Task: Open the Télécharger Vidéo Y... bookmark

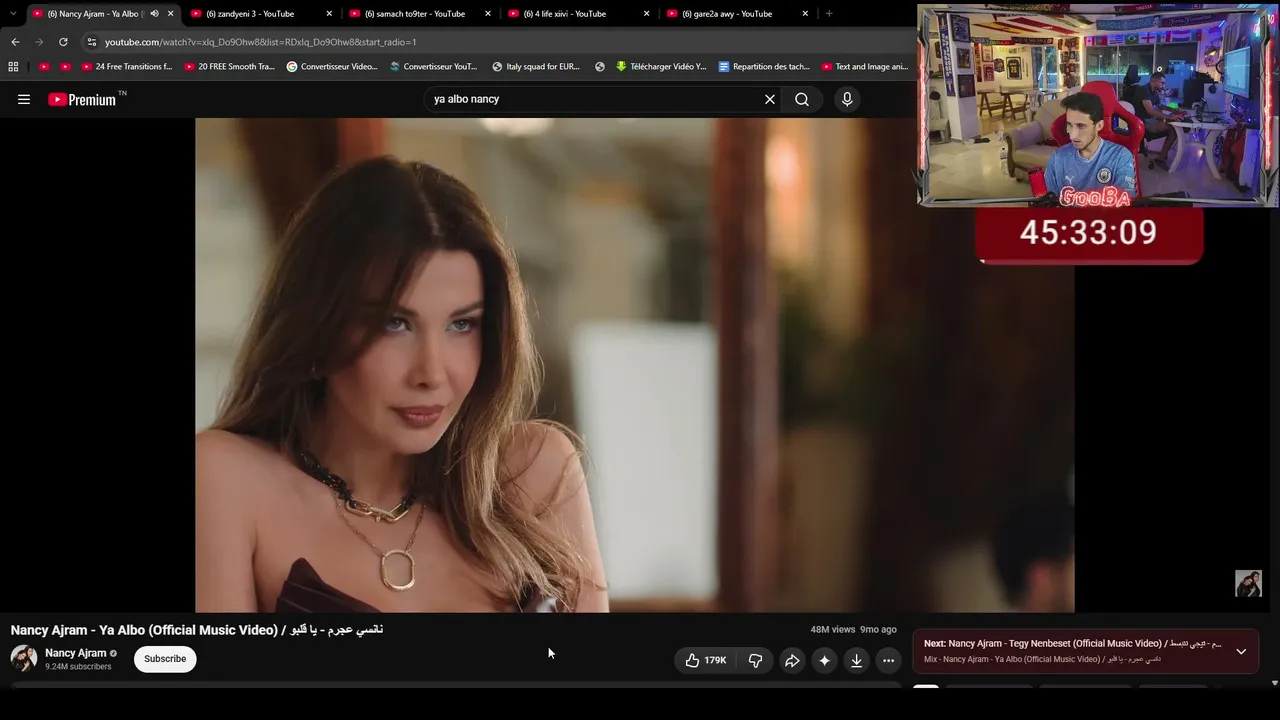Action: 661,67
